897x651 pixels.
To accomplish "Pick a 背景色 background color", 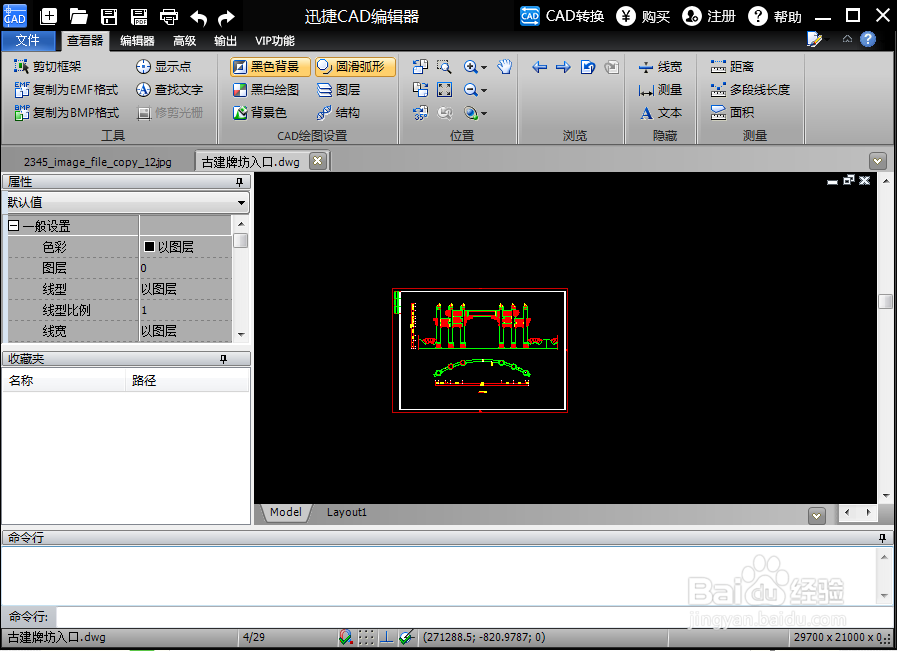I will click(x=260, y=112).
